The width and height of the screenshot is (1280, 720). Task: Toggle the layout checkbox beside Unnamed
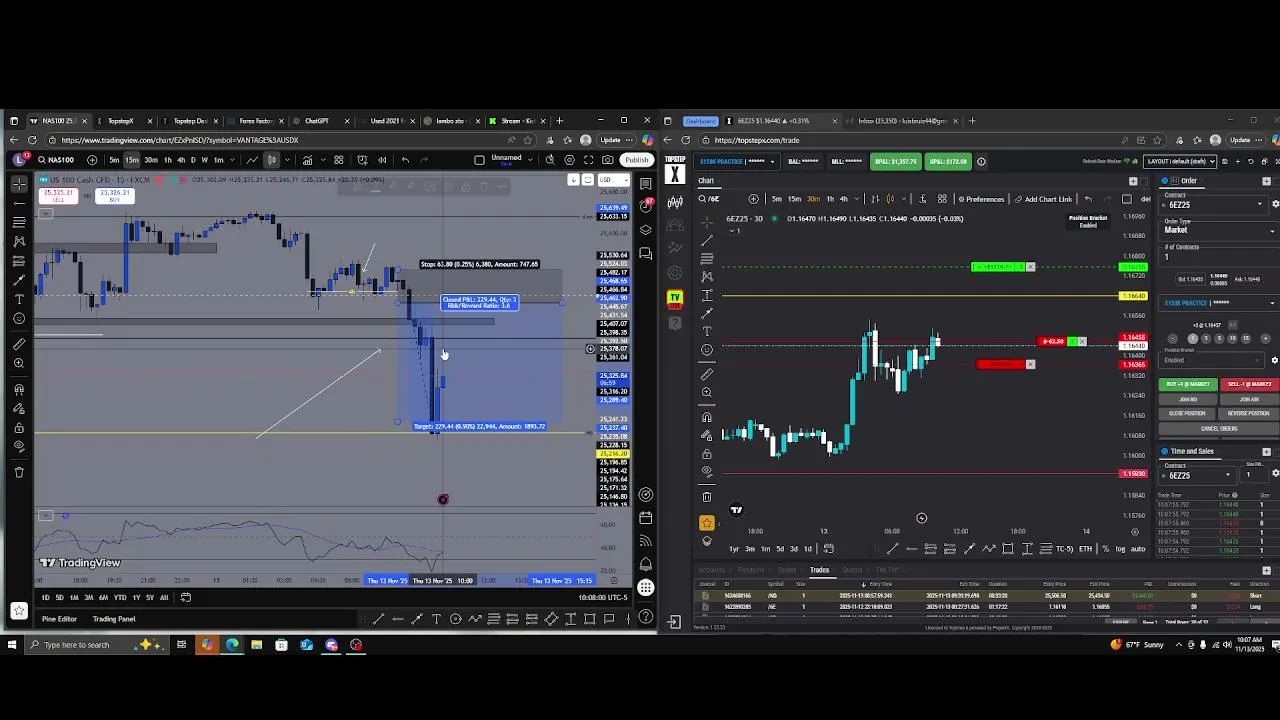click(479, 159)
